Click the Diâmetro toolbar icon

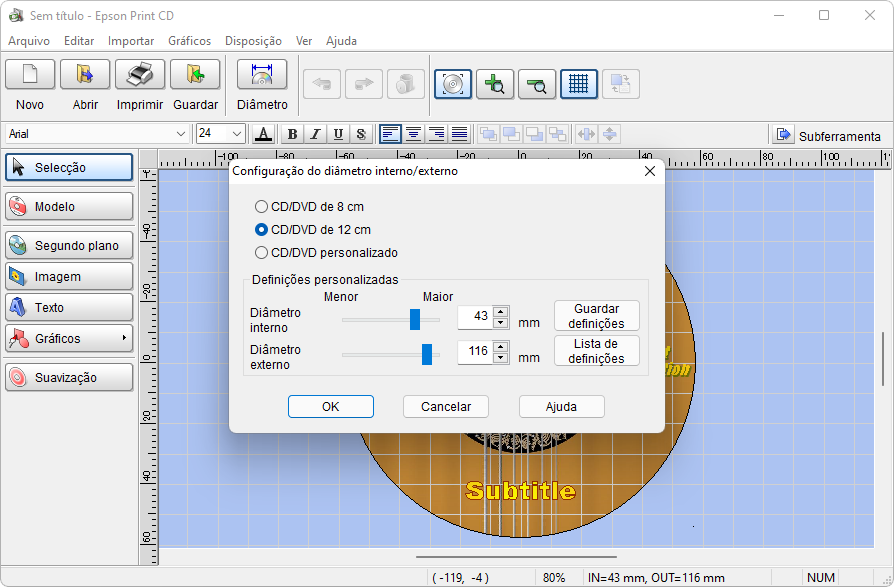click(262, 75)
